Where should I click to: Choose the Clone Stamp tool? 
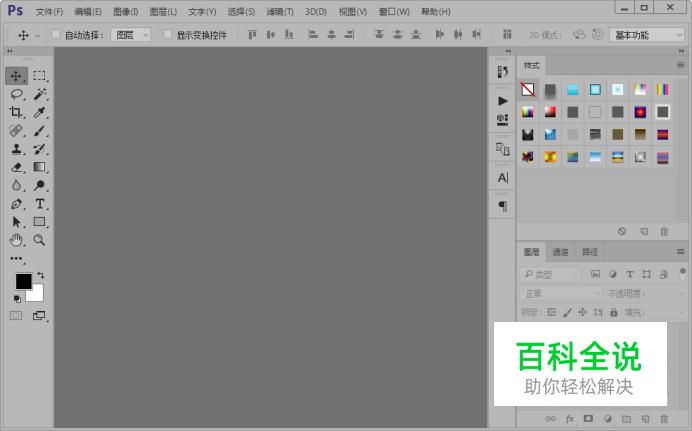16,149
